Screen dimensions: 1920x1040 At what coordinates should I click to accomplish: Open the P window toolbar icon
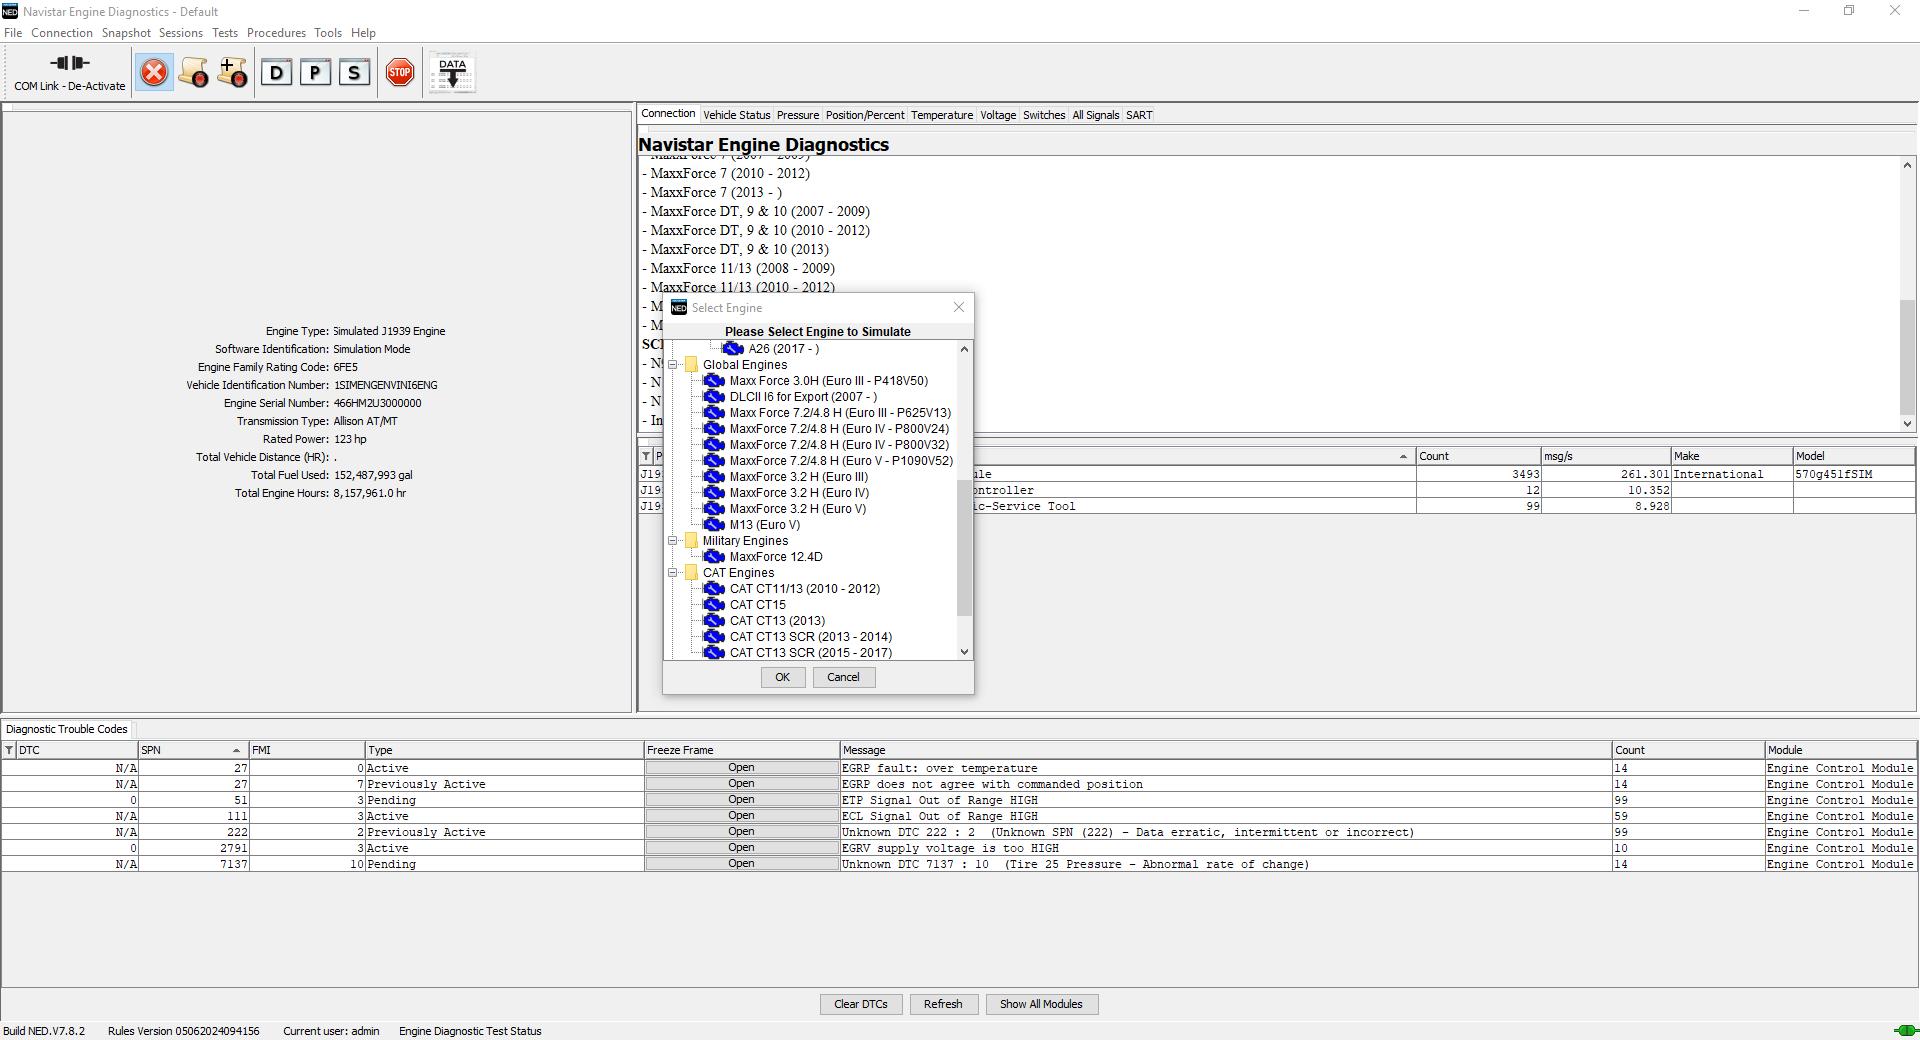pos(315,71)
